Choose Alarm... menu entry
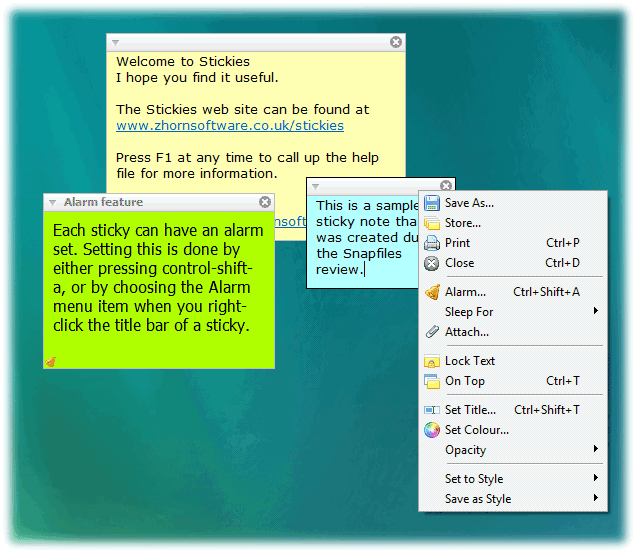Image resolution: width=636 pixels, height=553 pixels. pyautogui.click(x=513, y=292)
